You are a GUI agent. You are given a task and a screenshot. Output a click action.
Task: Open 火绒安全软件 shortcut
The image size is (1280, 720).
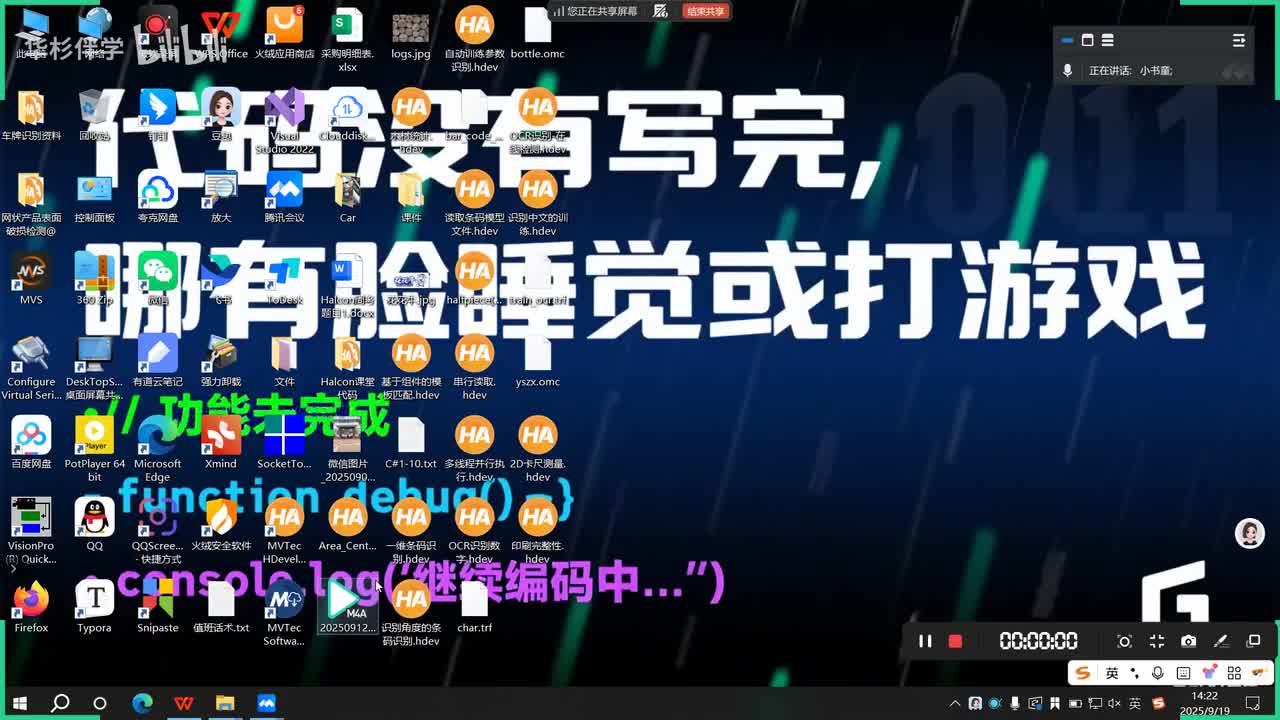(221, 526)
